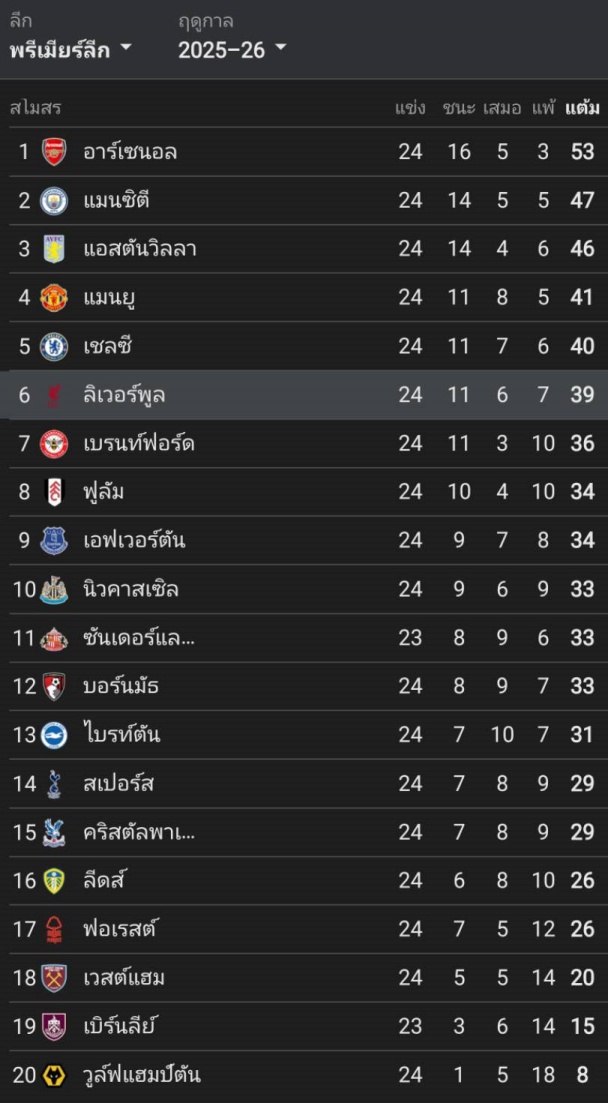Screen dimensions: 608x1103
Task: Open the 2025–26 season dropdown
Action: [x=232, y=49]
